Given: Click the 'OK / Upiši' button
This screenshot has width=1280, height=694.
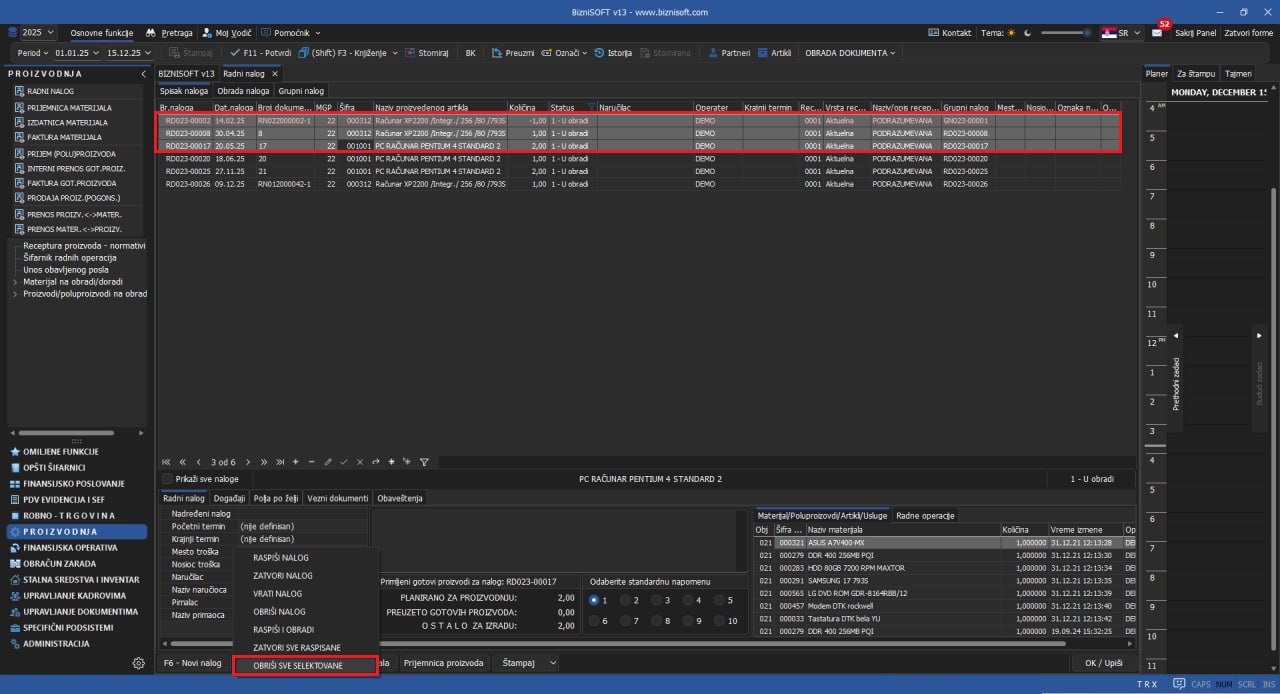Looking at the screenshot, I should [1103, 663].
